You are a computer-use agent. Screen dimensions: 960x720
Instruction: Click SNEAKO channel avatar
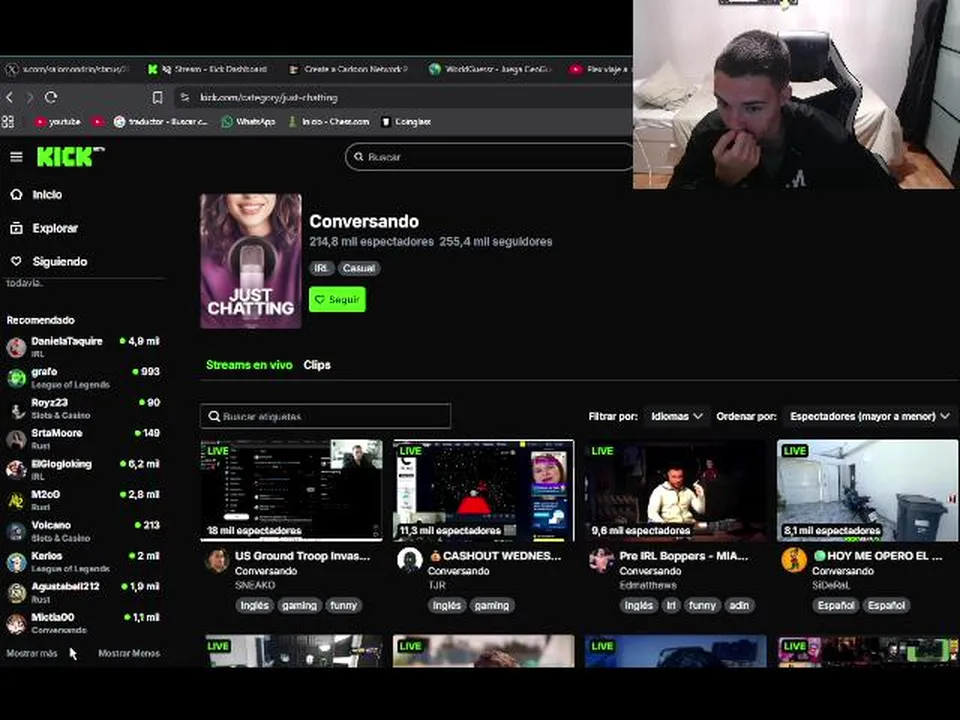coord(217,561)
